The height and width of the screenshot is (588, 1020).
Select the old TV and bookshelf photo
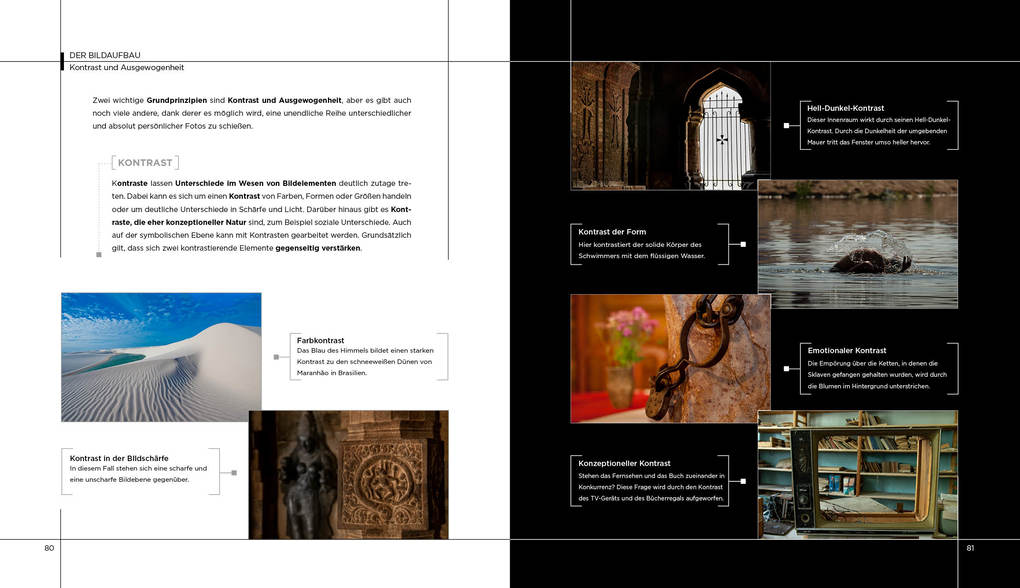click(858, 474)
